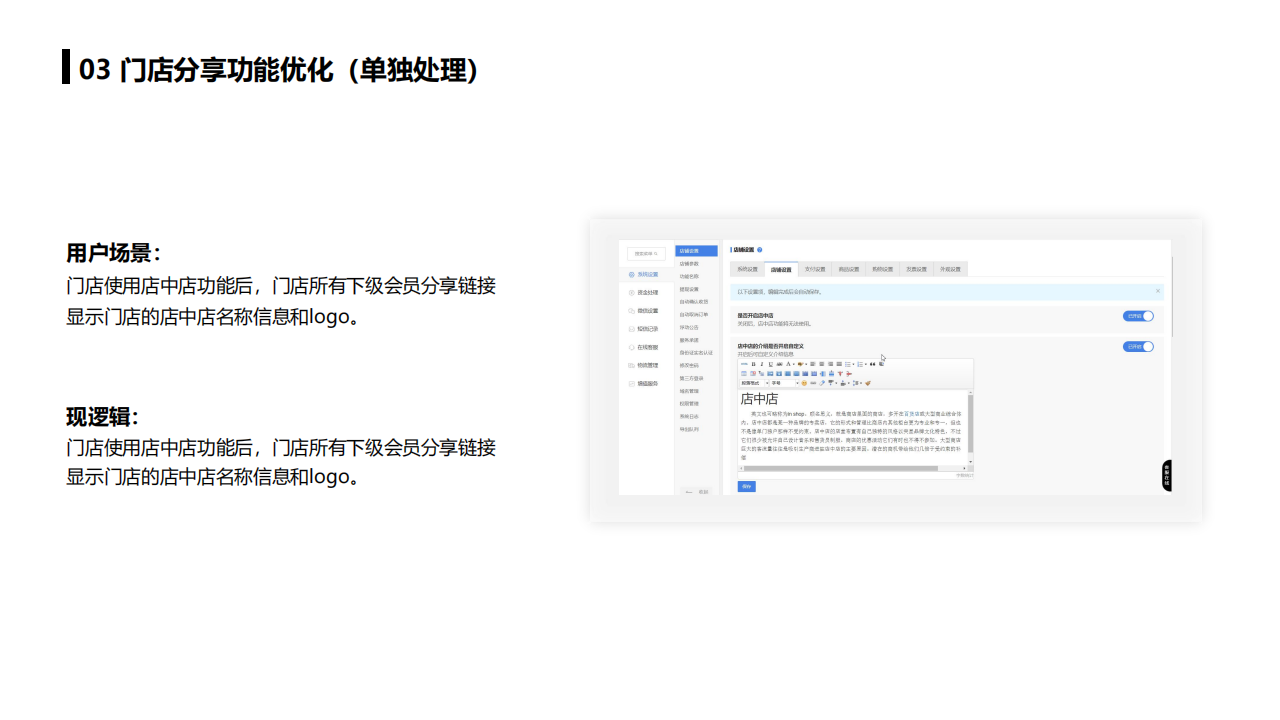Open the paragraph format dropdown

pyautogui.click(x=755, y=383)
